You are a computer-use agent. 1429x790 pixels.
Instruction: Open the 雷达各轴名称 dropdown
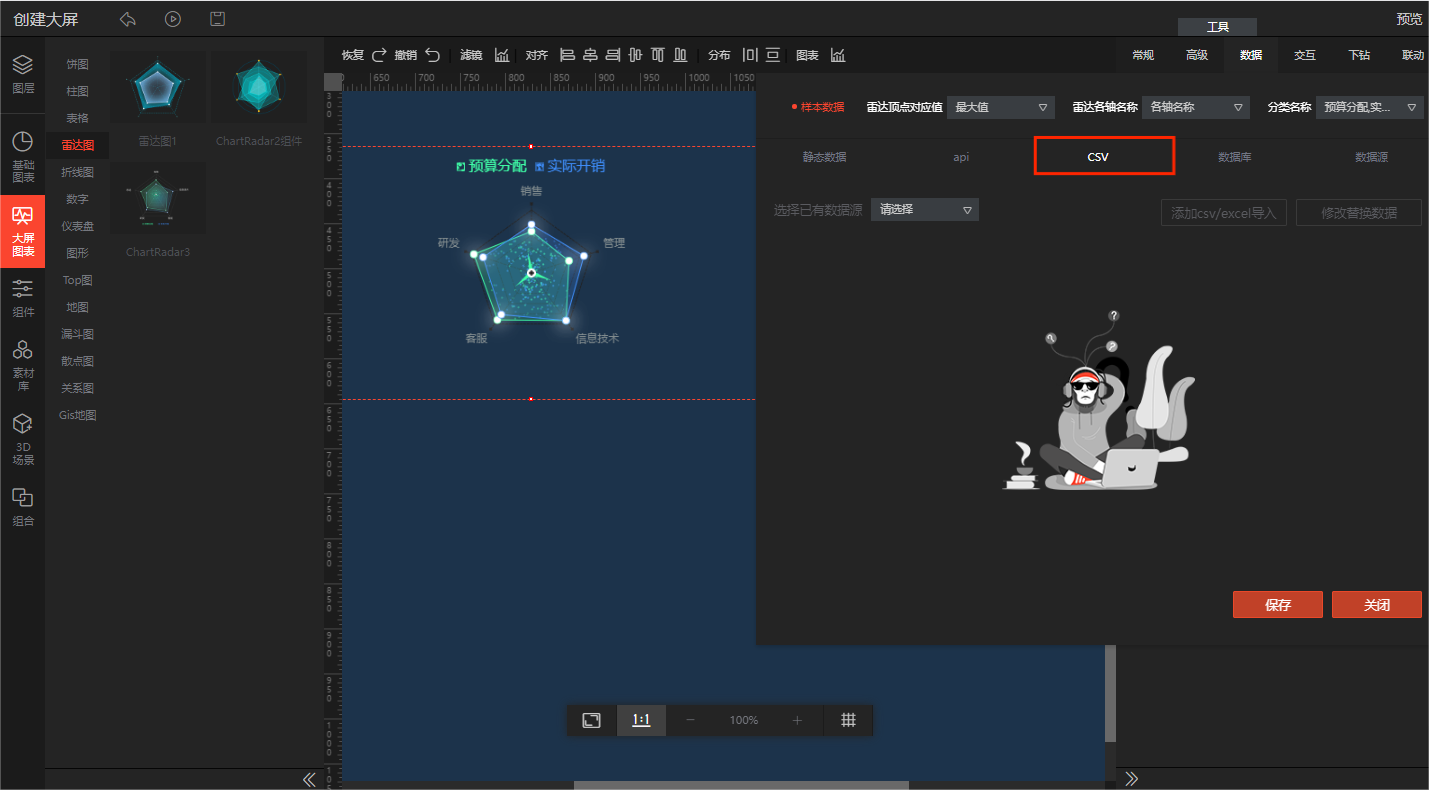coord(1196,107)
